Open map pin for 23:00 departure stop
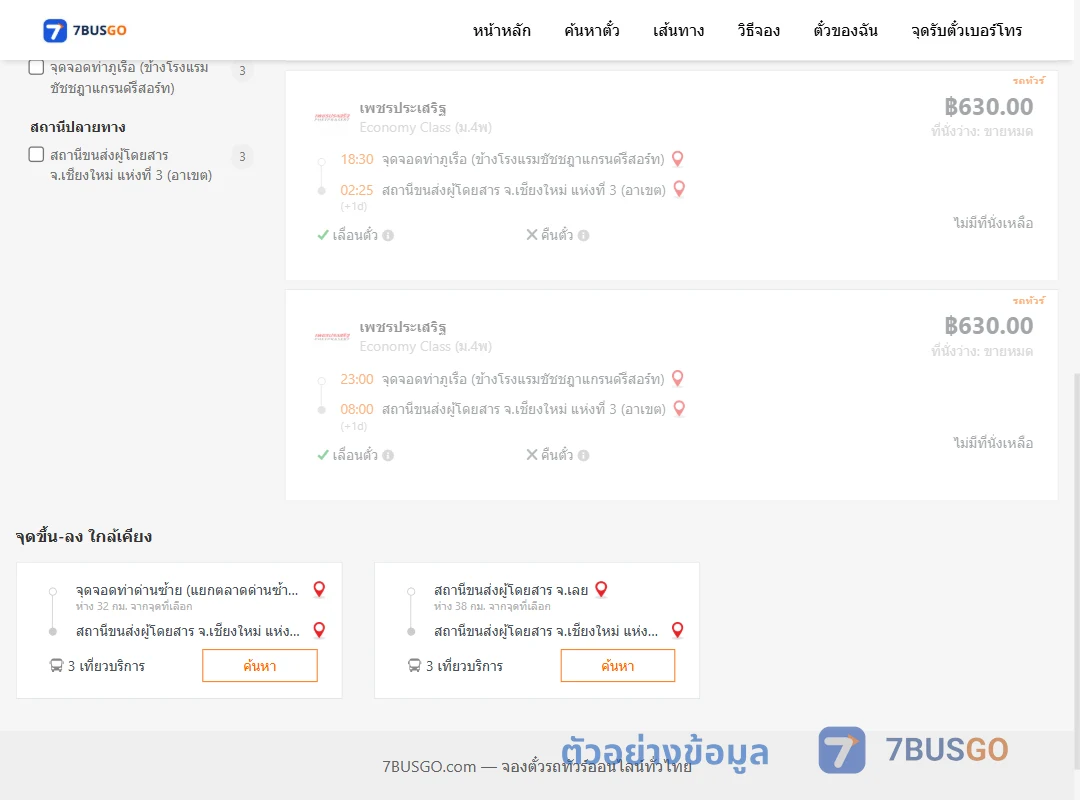This screenshot has height=800, width=1080. point(678,378)
